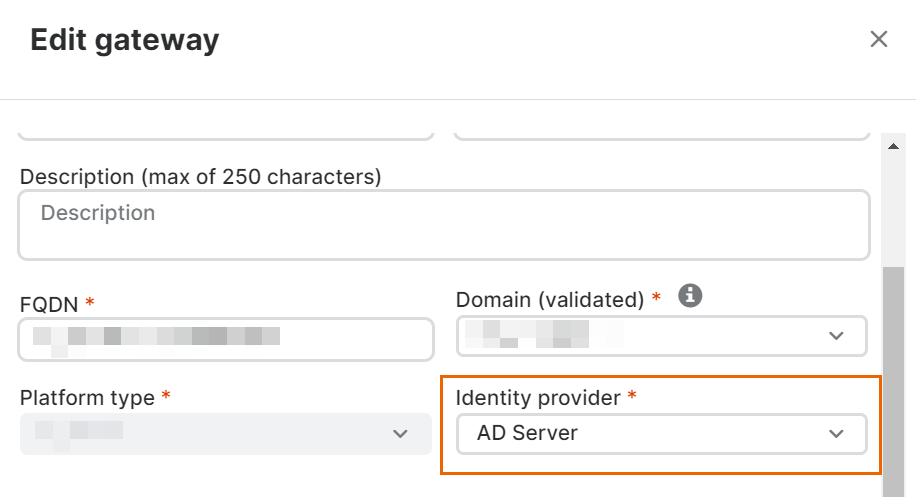Click the partially visible top-right input field

[x=660, y=133]
